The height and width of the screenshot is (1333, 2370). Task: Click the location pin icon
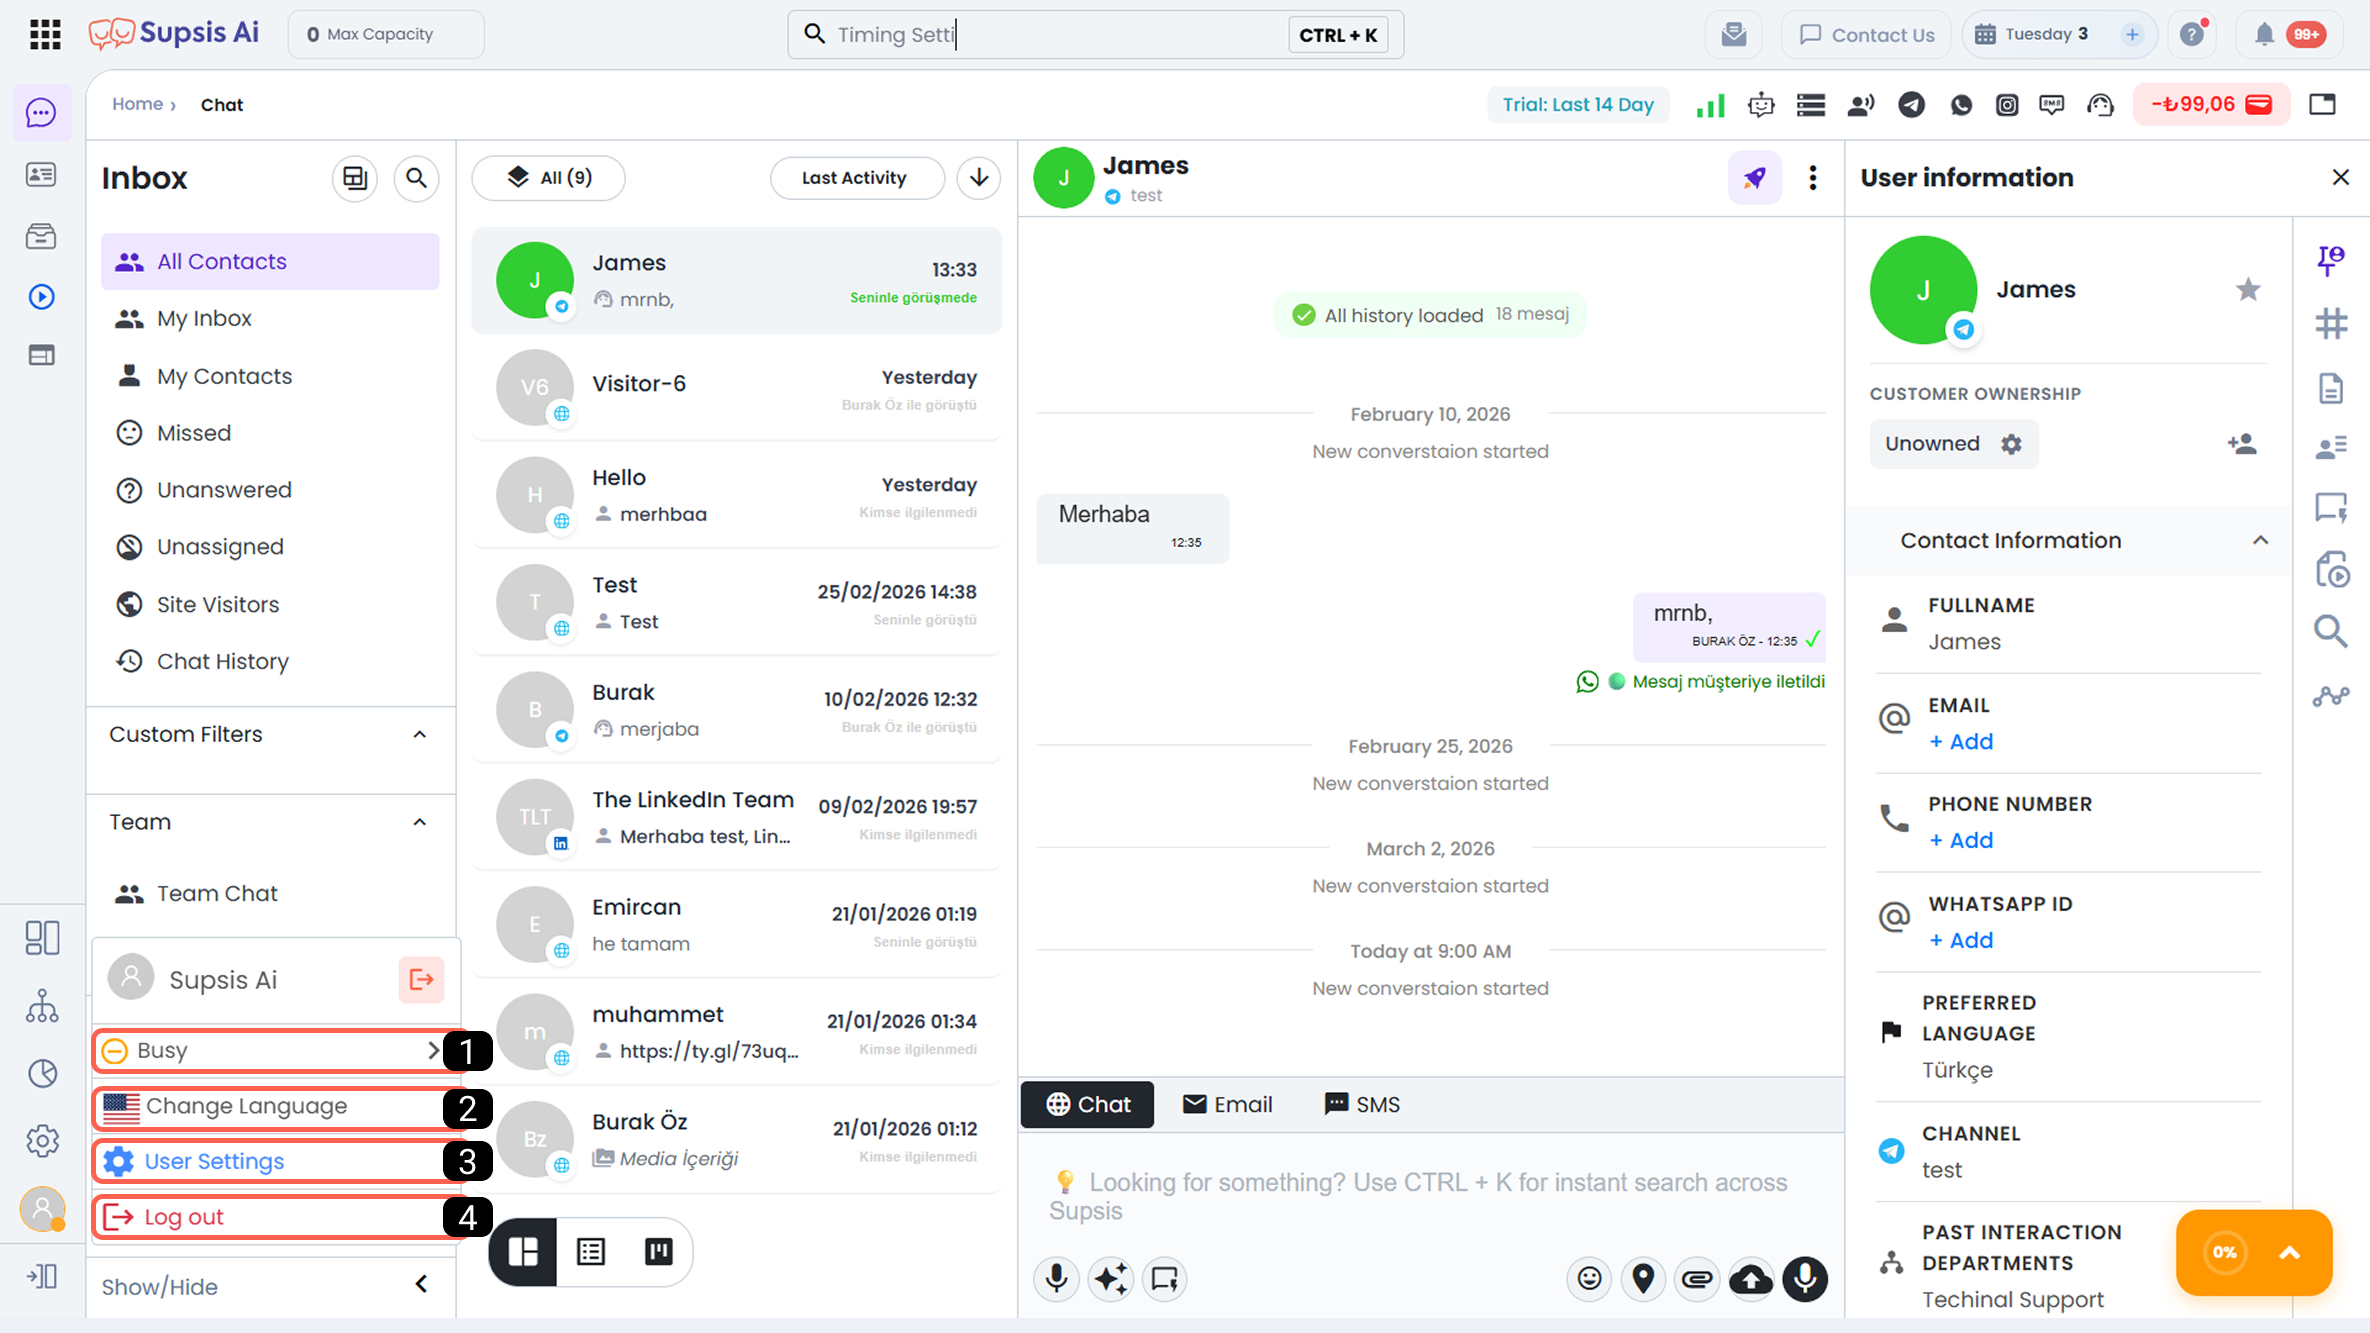point(1643,1278)
